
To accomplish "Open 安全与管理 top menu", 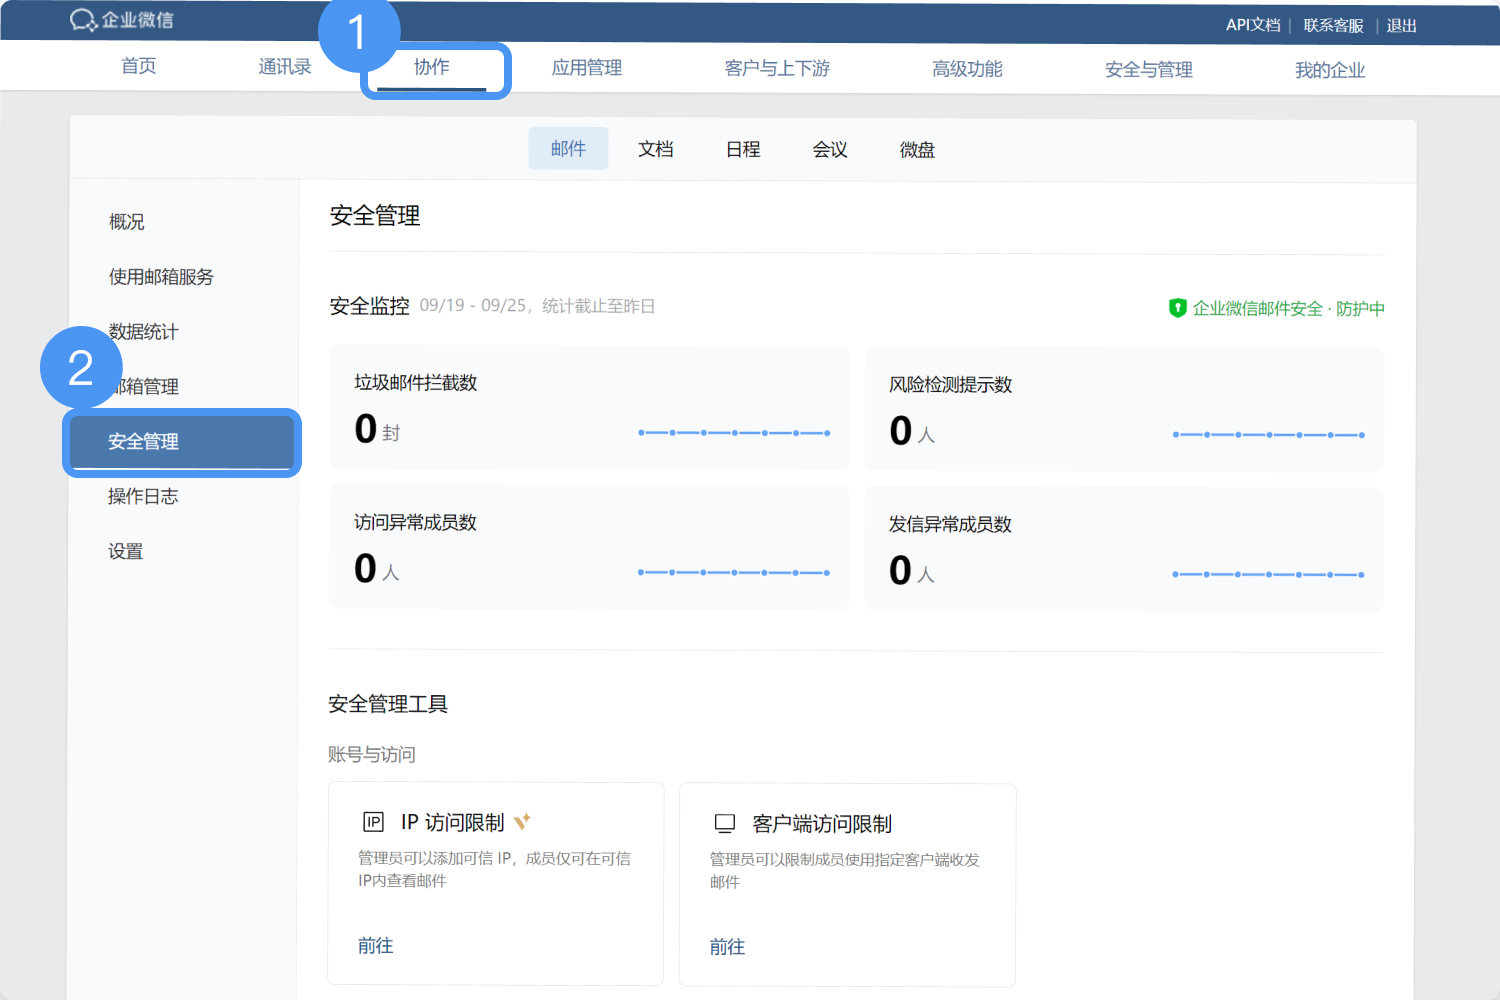I will click(1148, 70).
